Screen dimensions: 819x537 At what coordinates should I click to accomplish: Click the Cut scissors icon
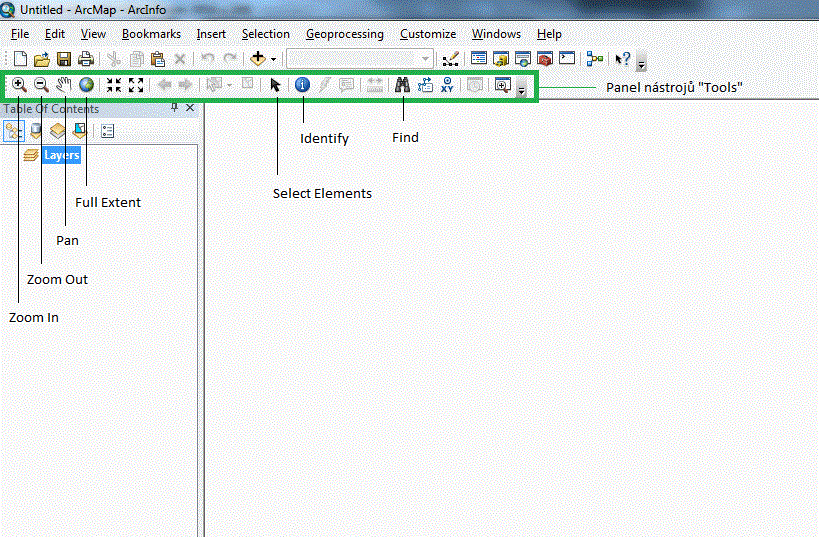point(113,59)
